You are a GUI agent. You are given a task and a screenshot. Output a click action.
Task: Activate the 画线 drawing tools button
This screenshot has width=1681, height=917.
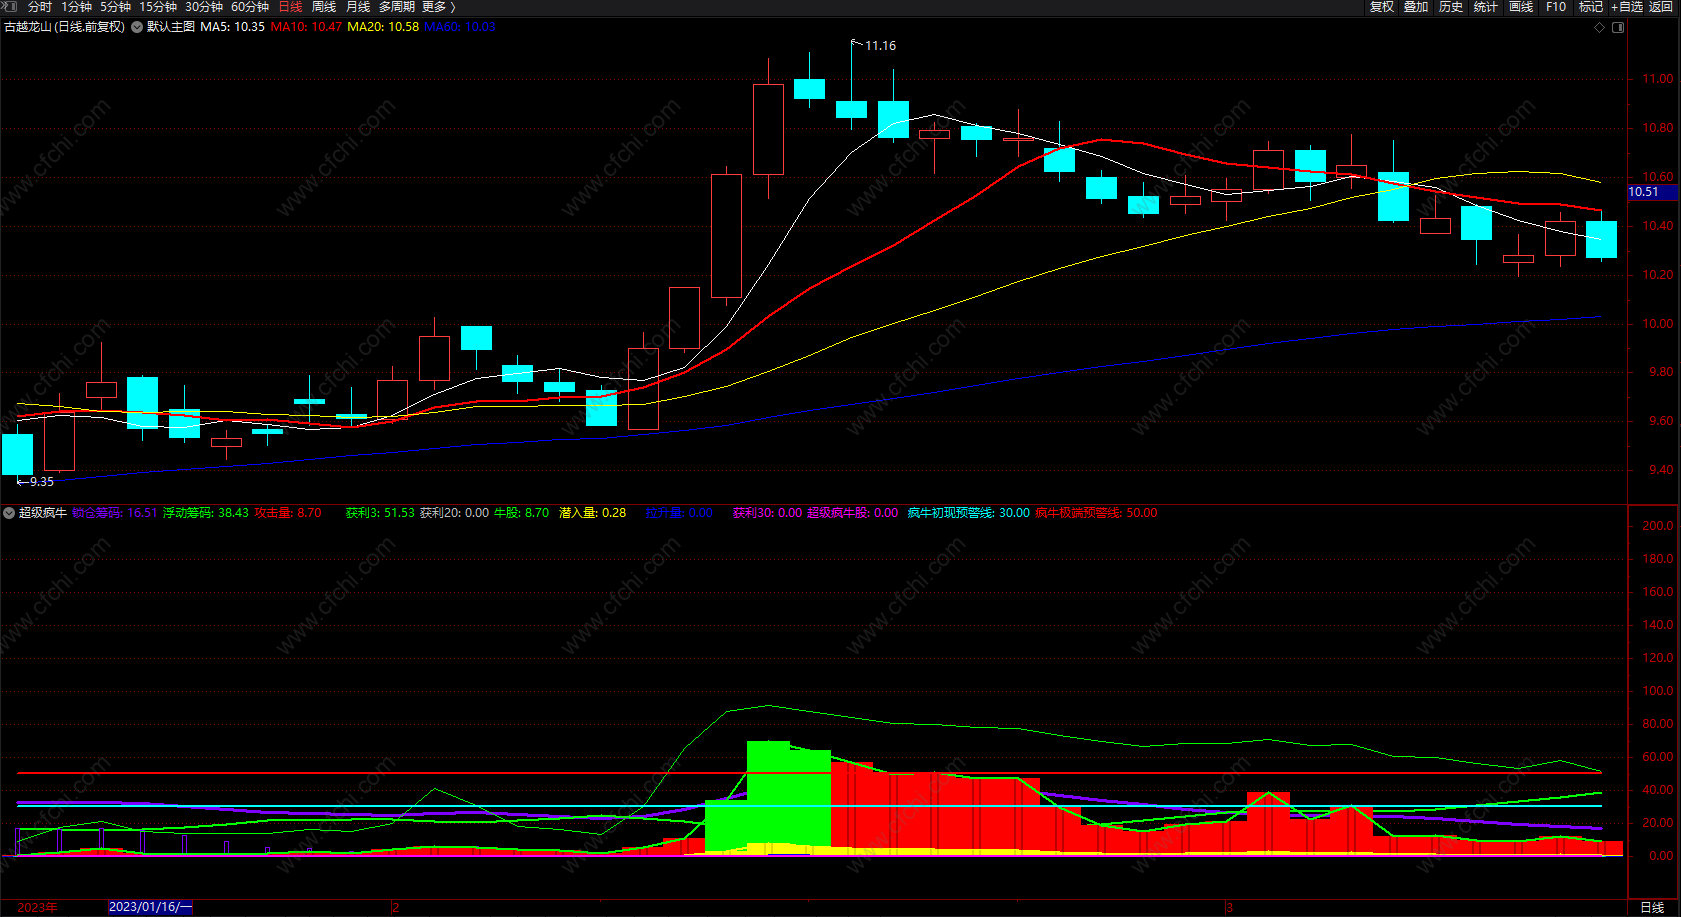1521,7
